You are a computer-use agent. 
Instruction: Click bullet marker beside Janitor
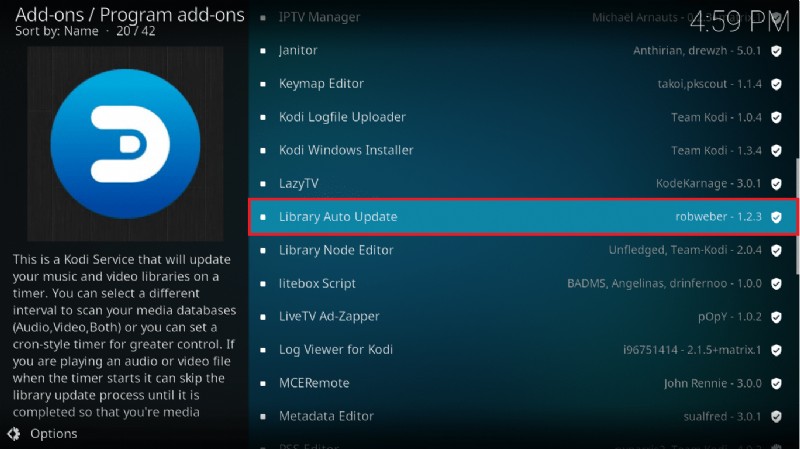point(263,51)
